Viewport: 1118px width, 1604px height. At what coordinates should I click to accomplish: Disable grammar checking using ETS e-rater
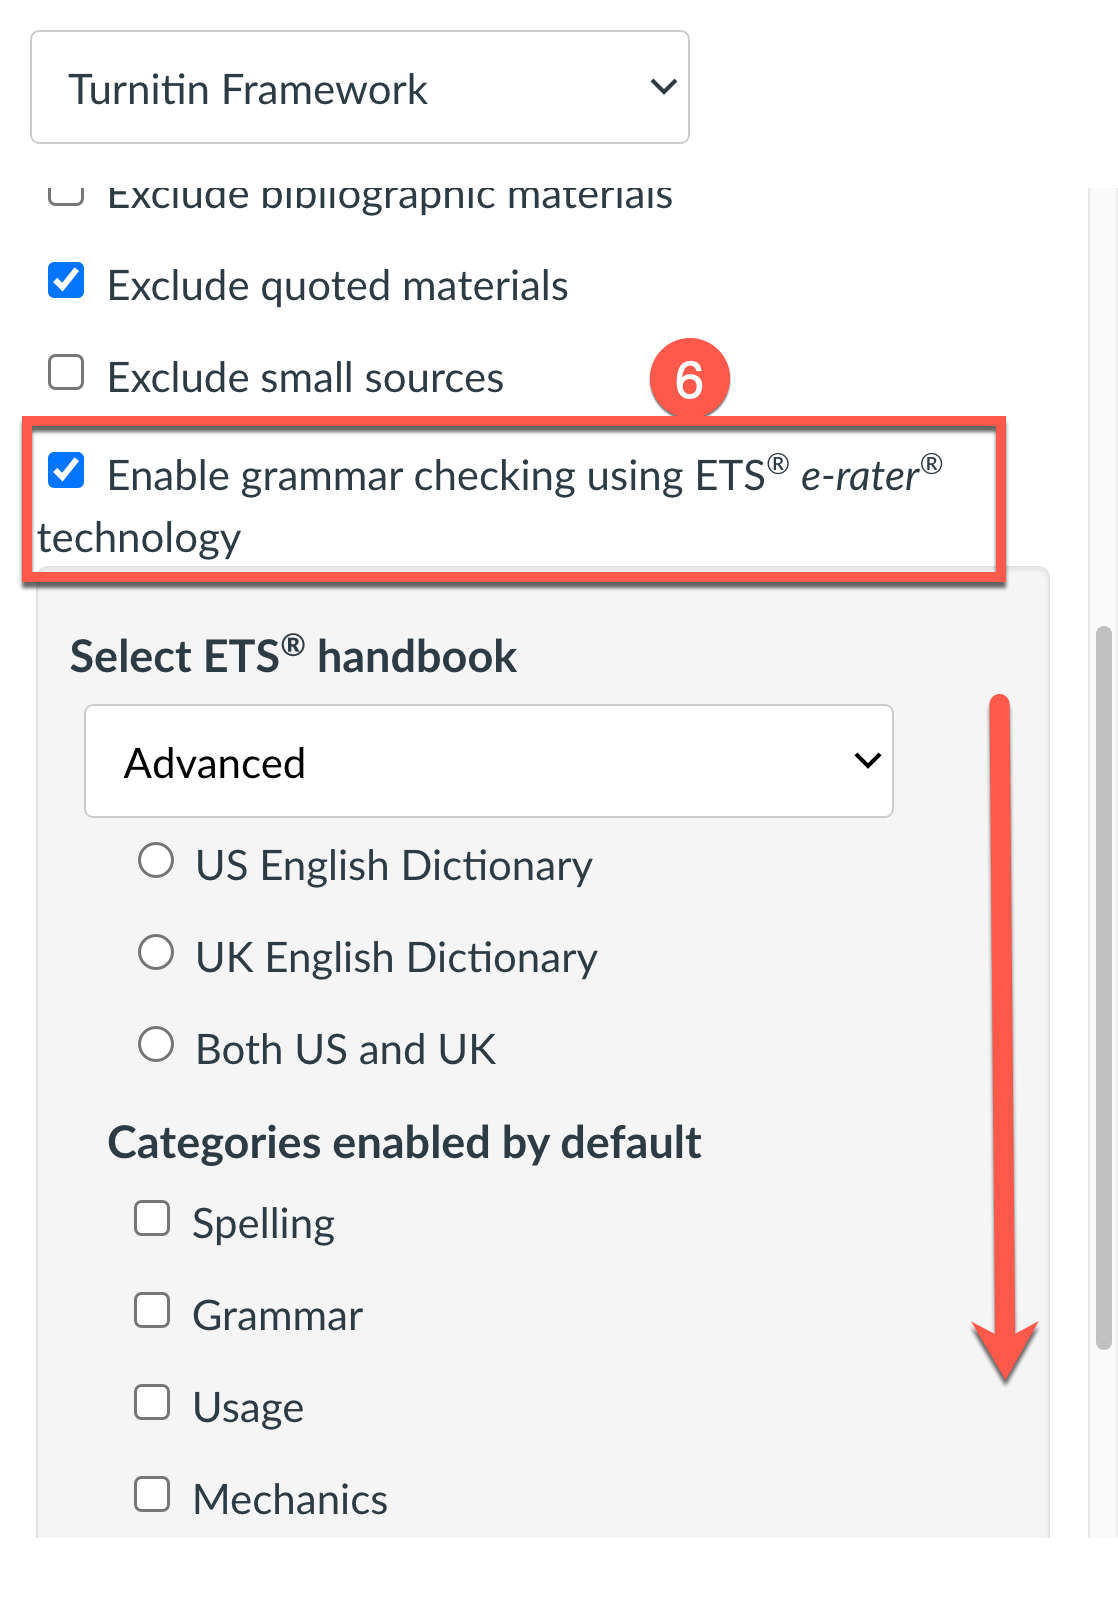pyautogui.click(x=66, y=470)
